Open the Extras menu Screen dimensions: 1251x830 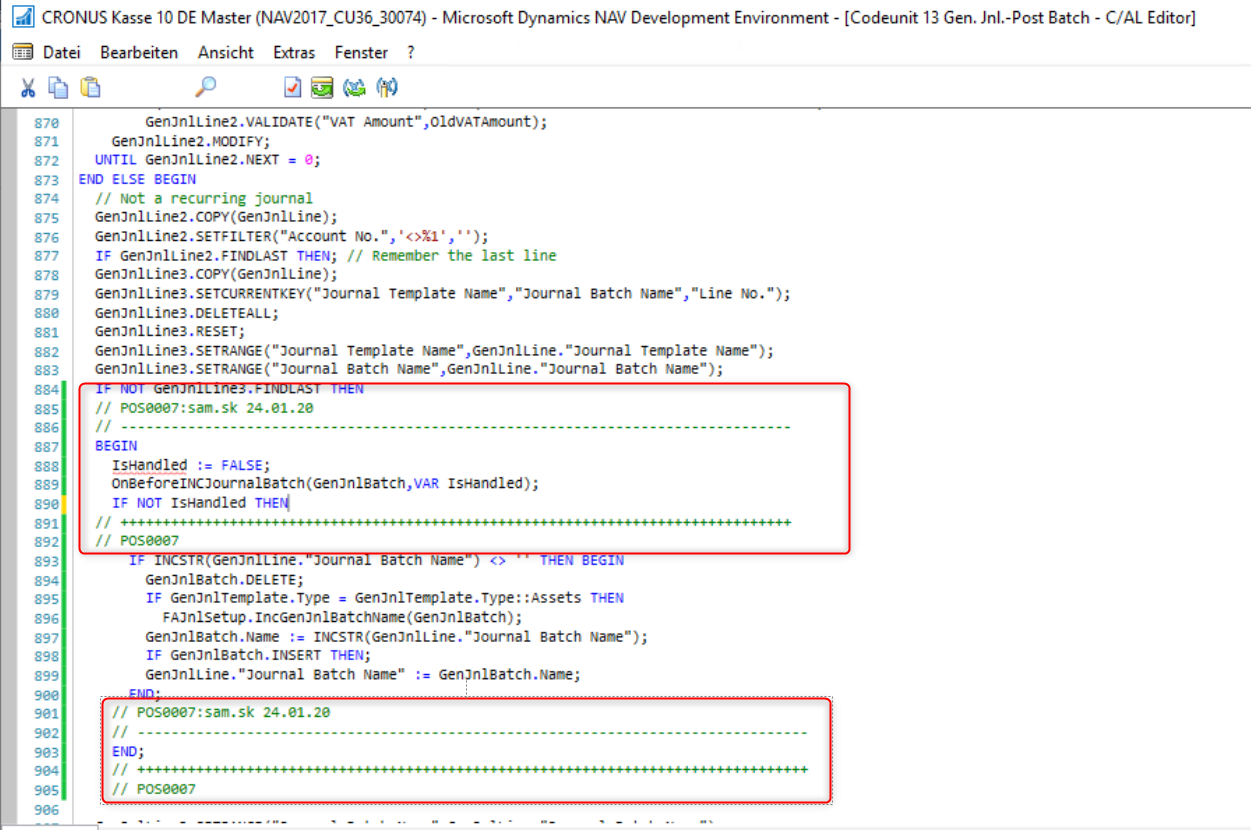point(293,52)
